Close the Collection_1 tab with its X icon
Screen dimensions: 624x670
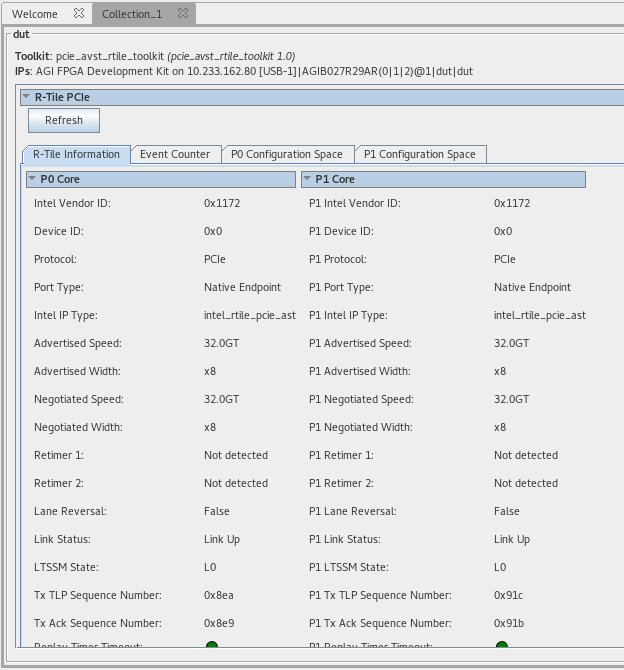(183, 13)
